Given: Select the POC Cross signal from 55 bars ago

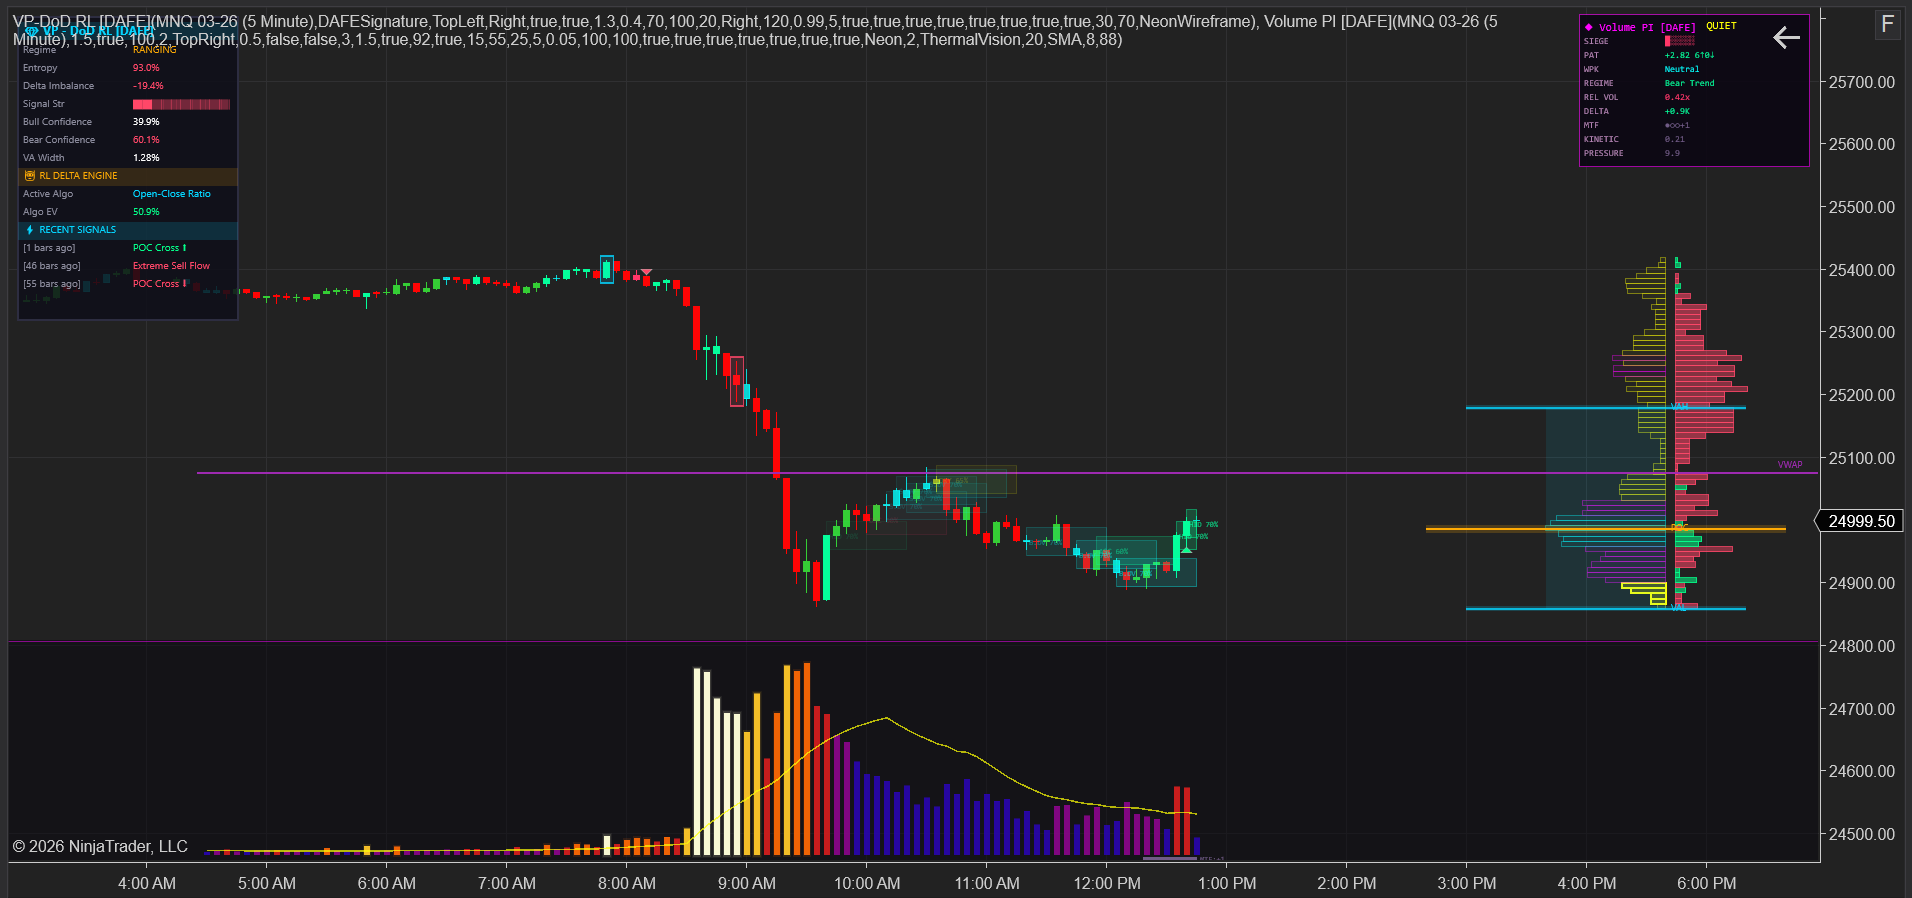Looking at the screenshot, I should click(160, 284).
